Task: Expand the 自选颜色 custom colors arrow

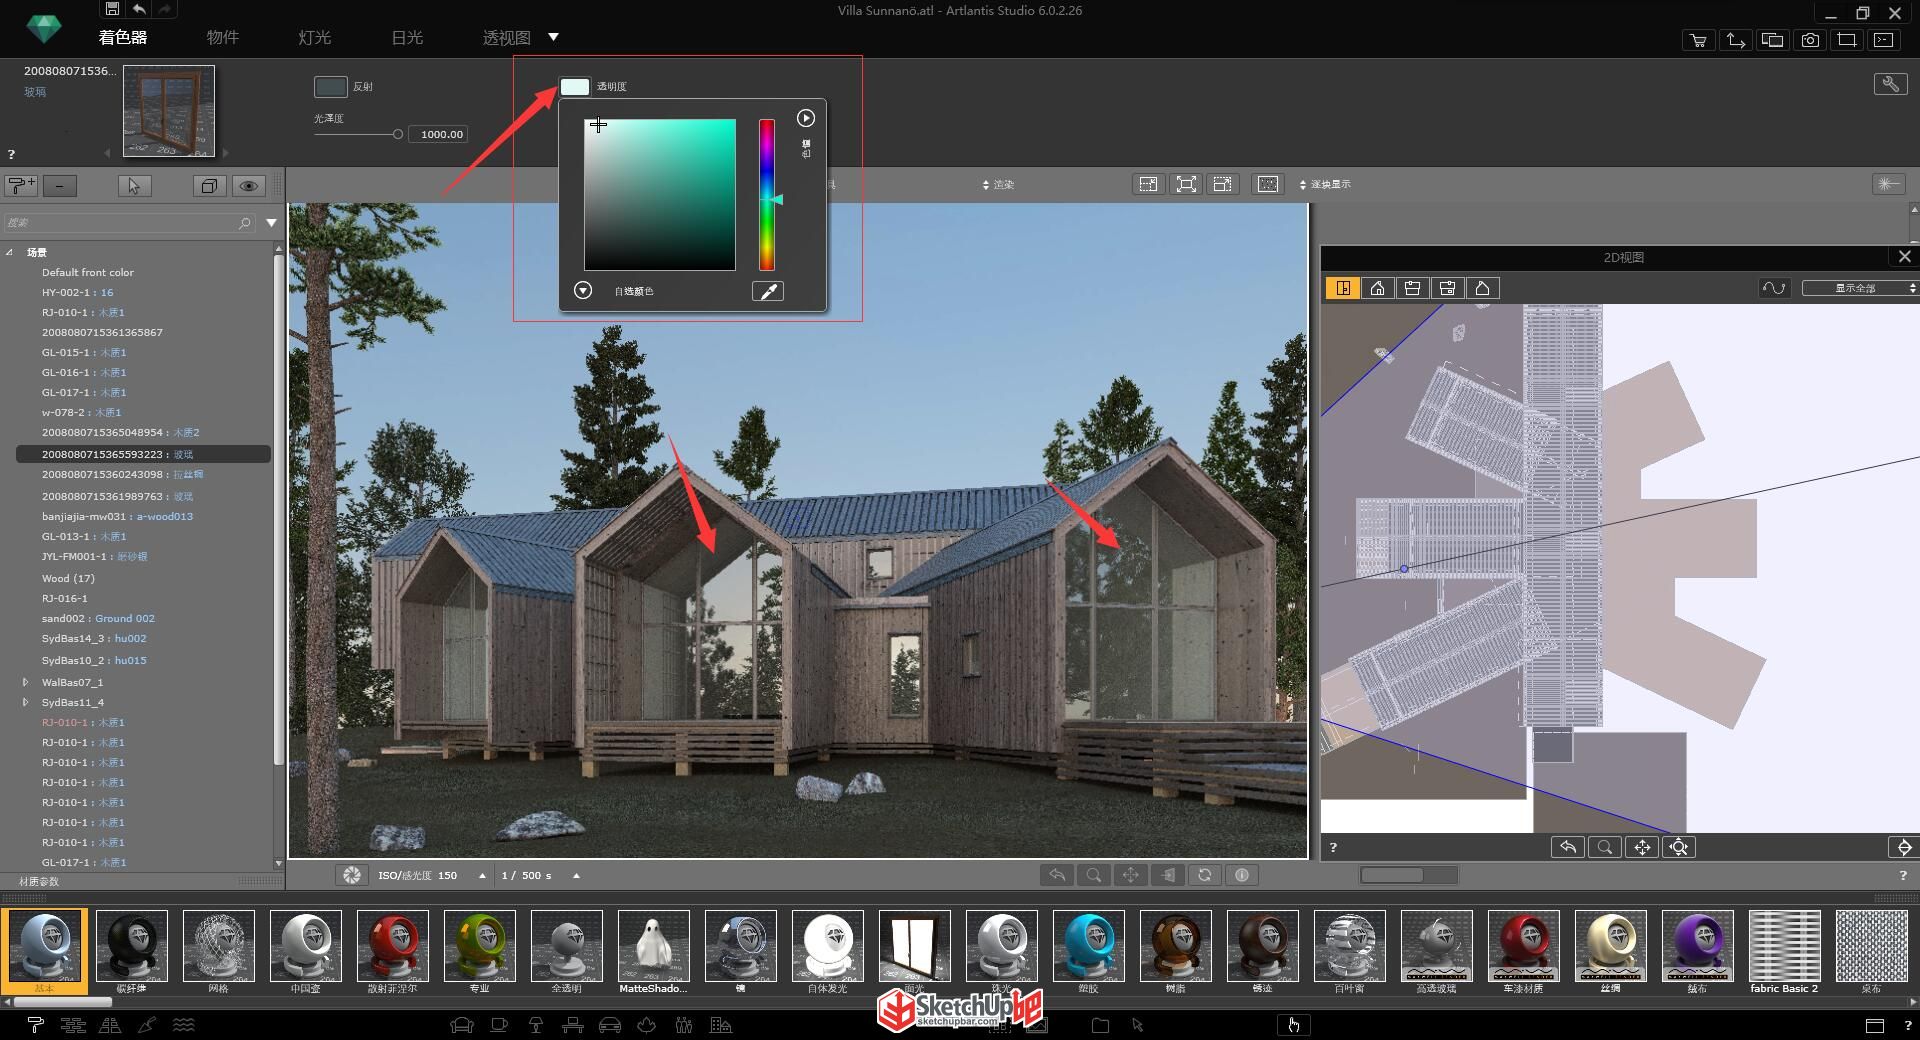Action: point(583,290)
